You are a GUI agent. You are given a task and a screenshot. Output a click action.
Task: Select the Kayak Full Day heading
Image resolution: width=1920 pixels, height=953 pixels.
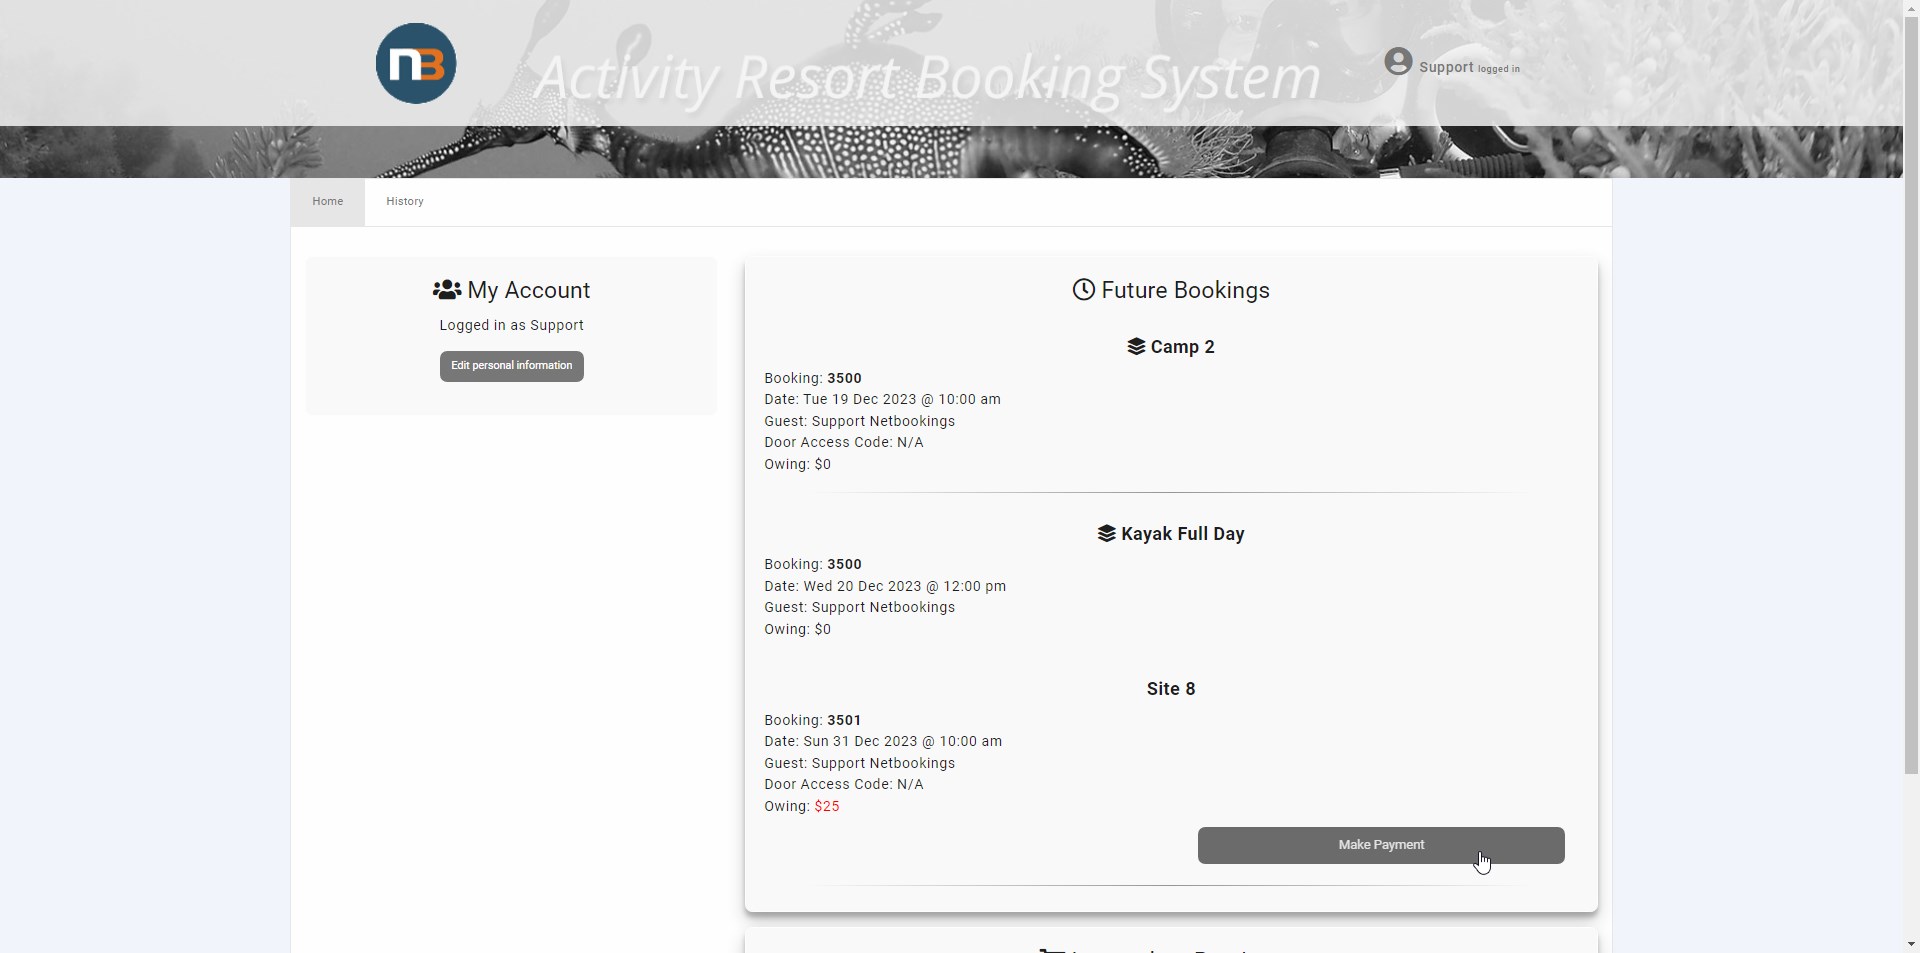1182,534
